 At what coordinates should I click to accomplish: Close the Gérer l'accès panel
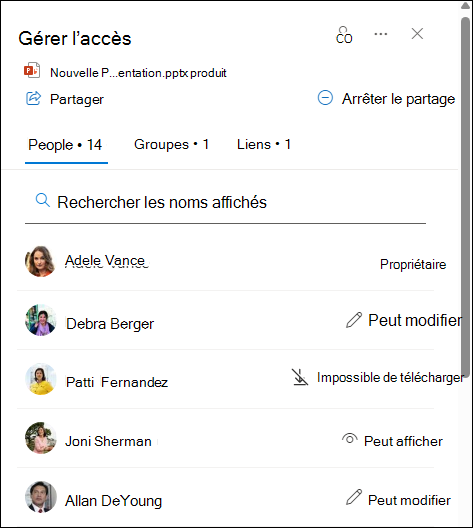pos(417,34)
